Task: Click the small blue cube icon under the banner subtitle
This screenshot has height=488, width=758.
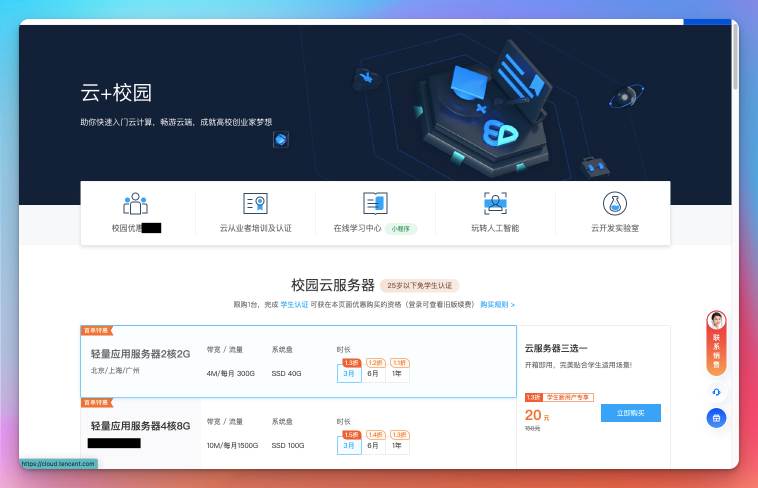Action: pyautogui.click(x=281, y=140)
